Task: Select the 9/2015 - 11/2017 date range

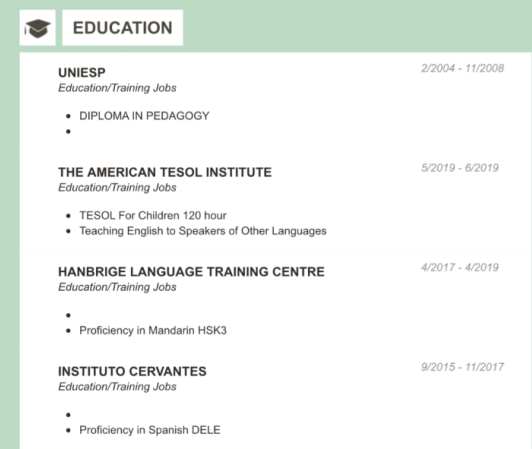Action: (462, 367)
